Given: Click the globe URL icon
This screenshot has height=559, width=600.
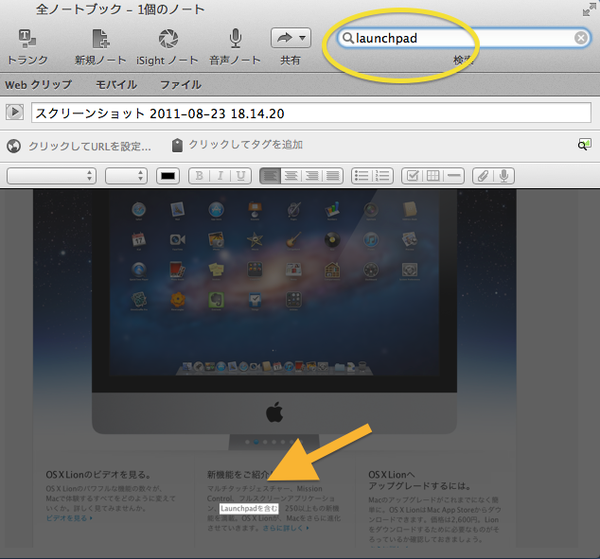Looking at the screenshot, I should pos(14,146).
